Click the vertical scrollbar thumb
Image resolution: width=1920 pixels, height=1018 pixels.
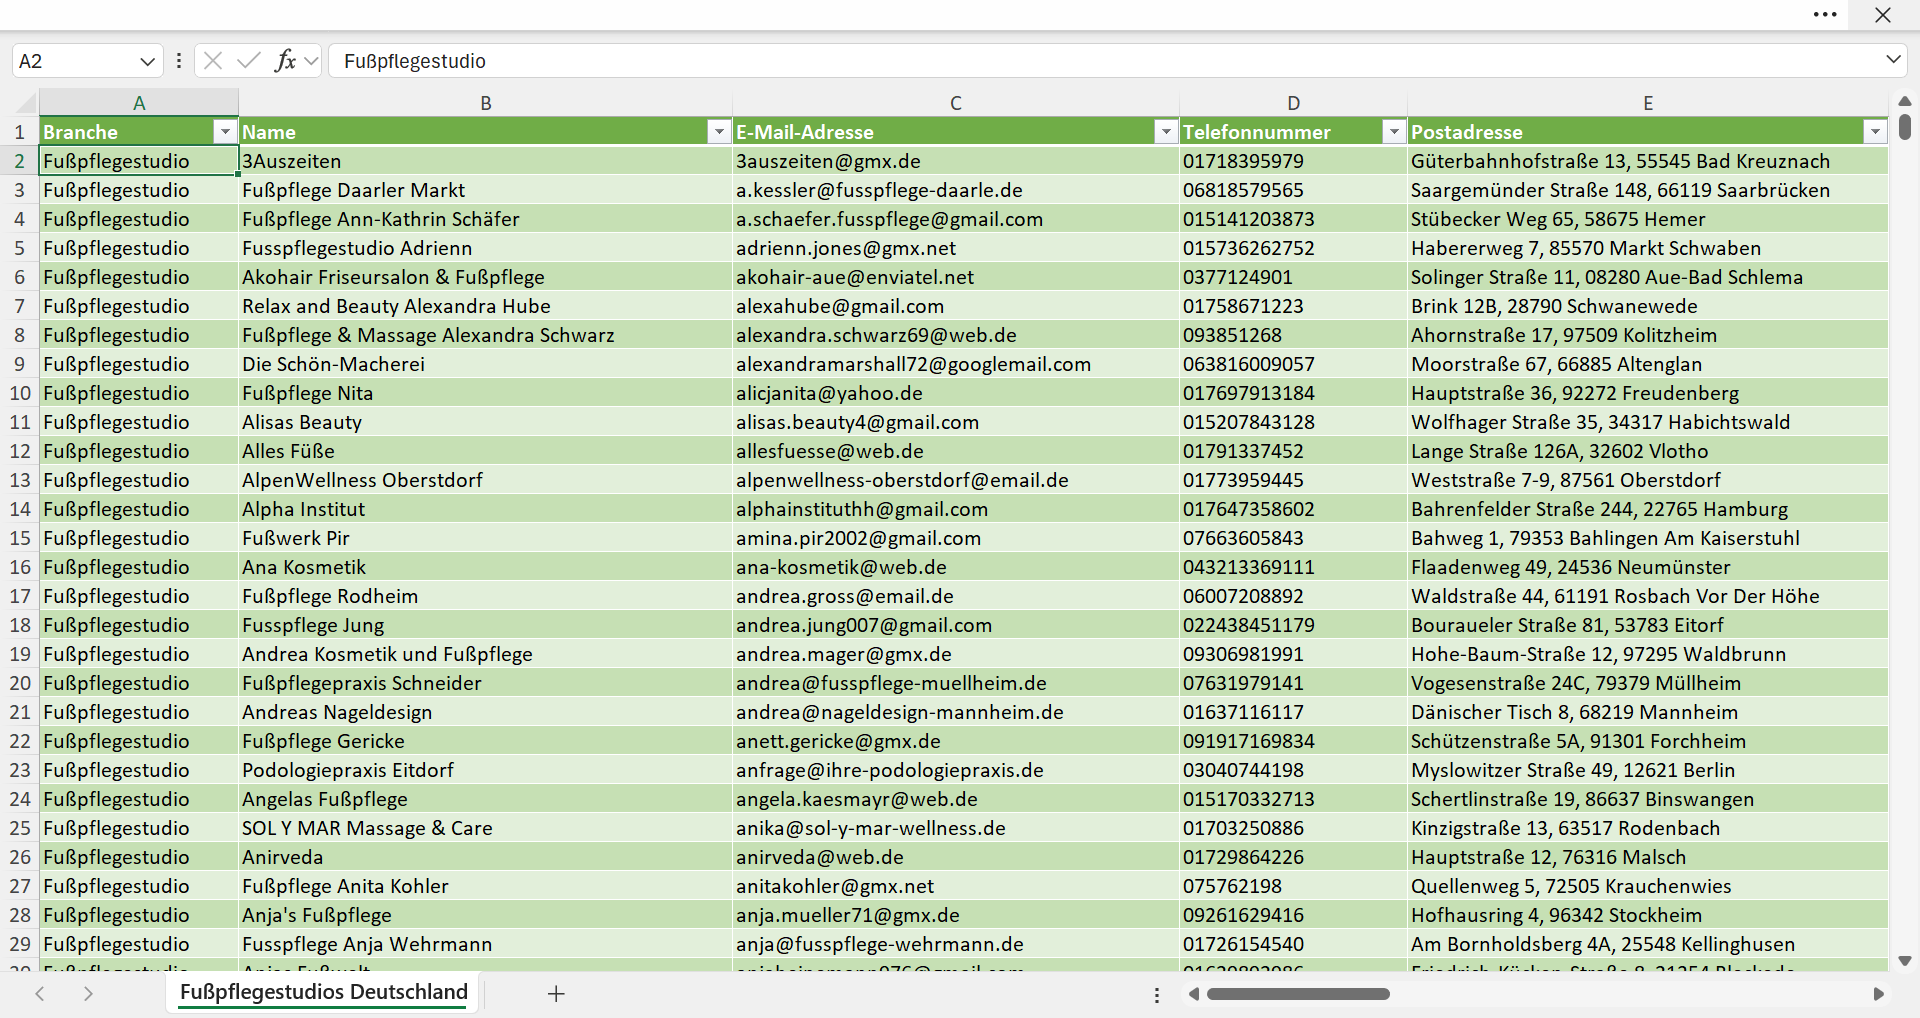click(x=1905, y=127)
